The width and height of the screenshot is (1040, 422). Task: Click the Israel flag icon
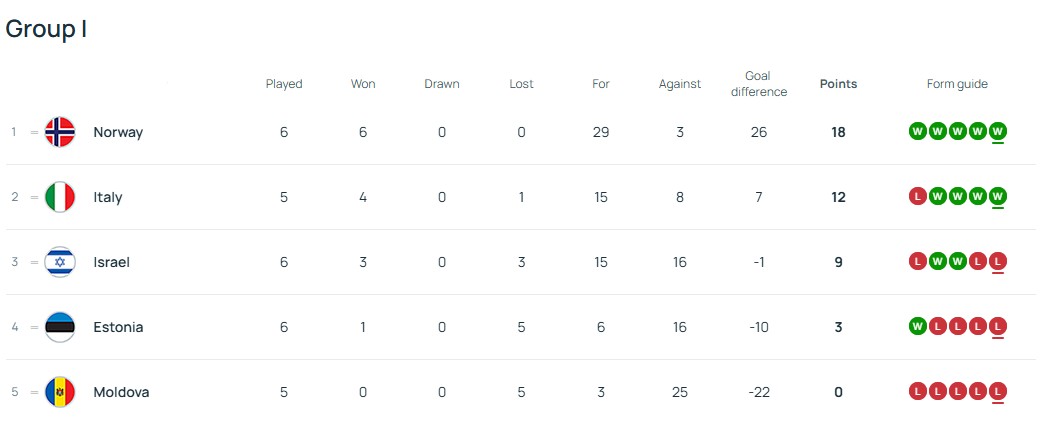pos(60,262)
